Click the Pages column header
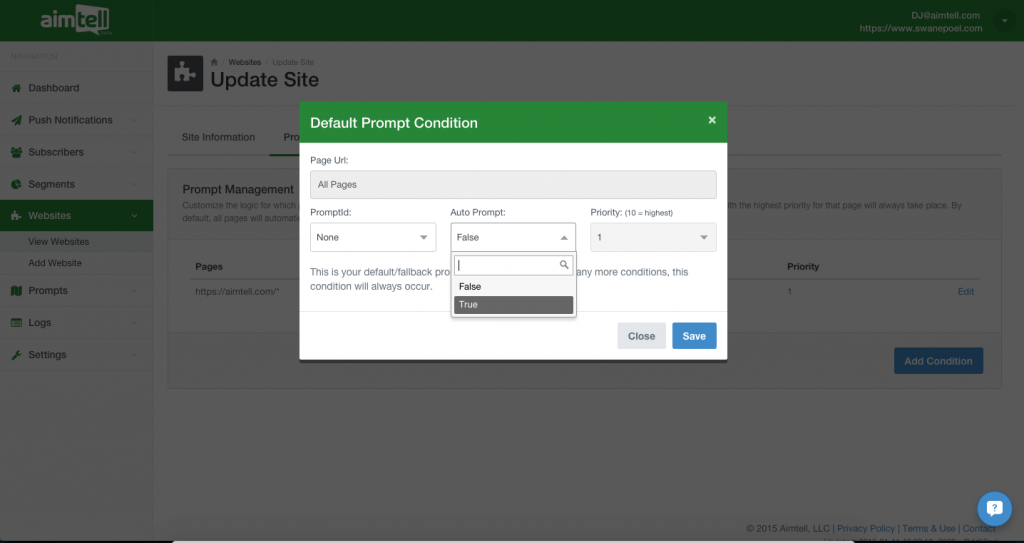Image resolution: width=1024 pixels, height=543 pixels. click(x=209, y=267)
